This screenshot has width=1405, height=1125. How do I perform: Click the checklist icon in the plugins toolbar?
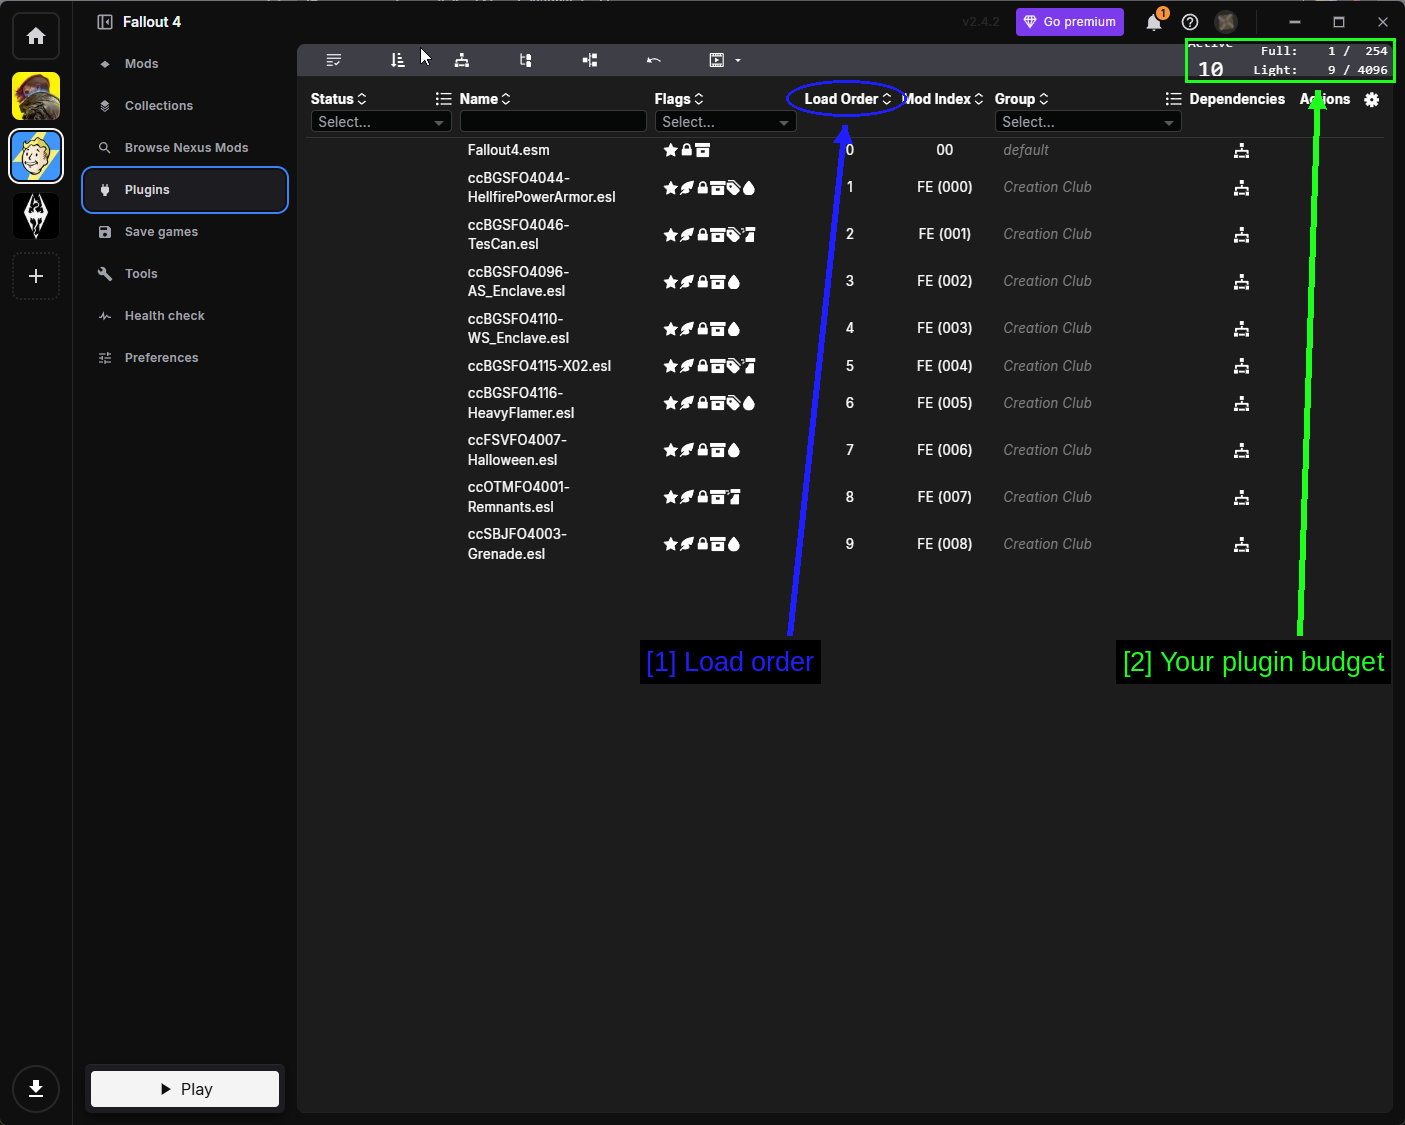point(334,60)
